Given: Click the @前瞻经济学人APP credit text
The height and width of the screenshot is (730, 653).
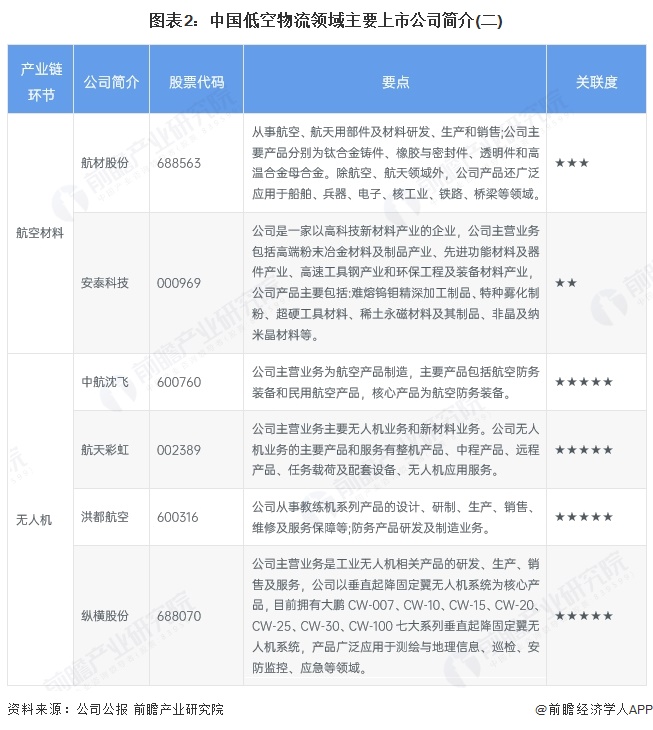Looking at the screenshot, I should coord(594,709).
